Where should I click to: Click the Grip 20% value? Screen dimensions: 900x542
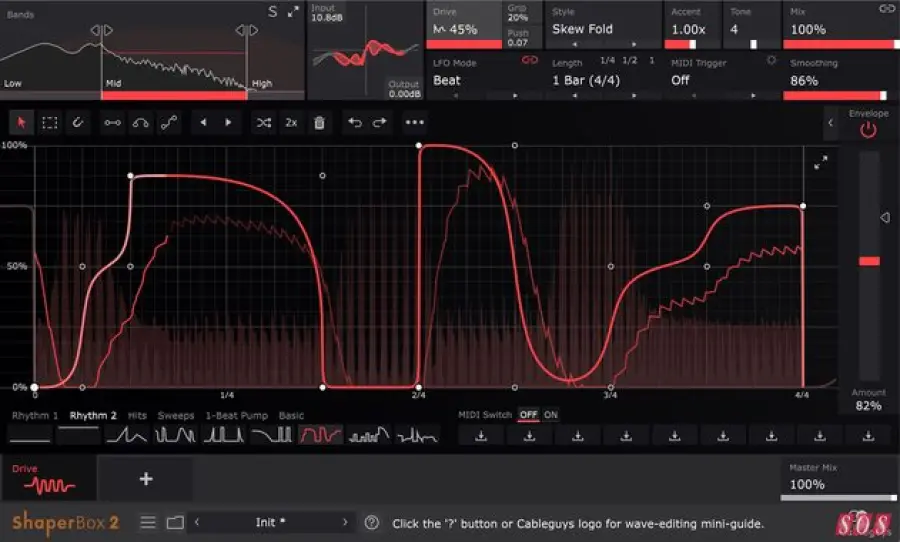[x=518, y=17]
